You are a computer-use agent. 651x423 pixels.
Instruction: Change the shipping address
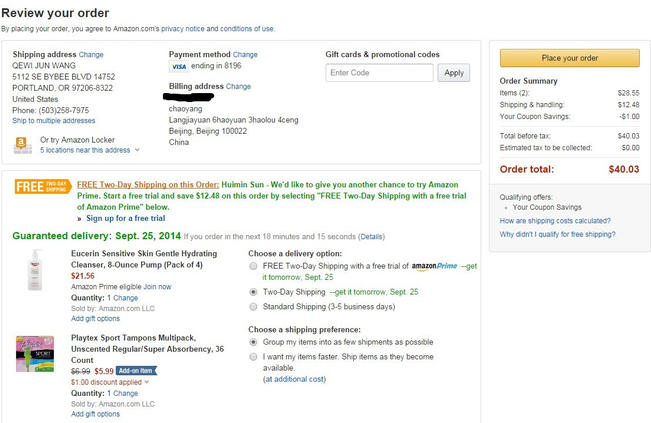point(91,54)
